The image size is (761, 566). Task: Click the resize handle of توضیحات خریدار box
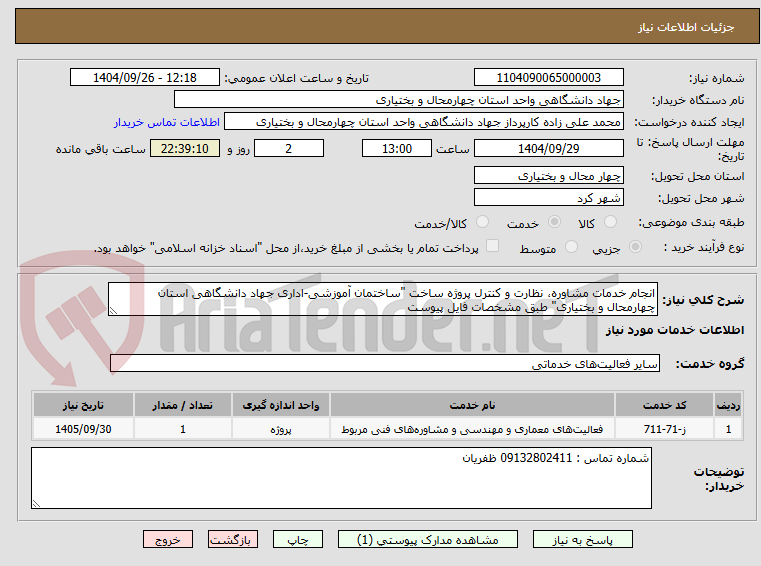coord(36,503)
